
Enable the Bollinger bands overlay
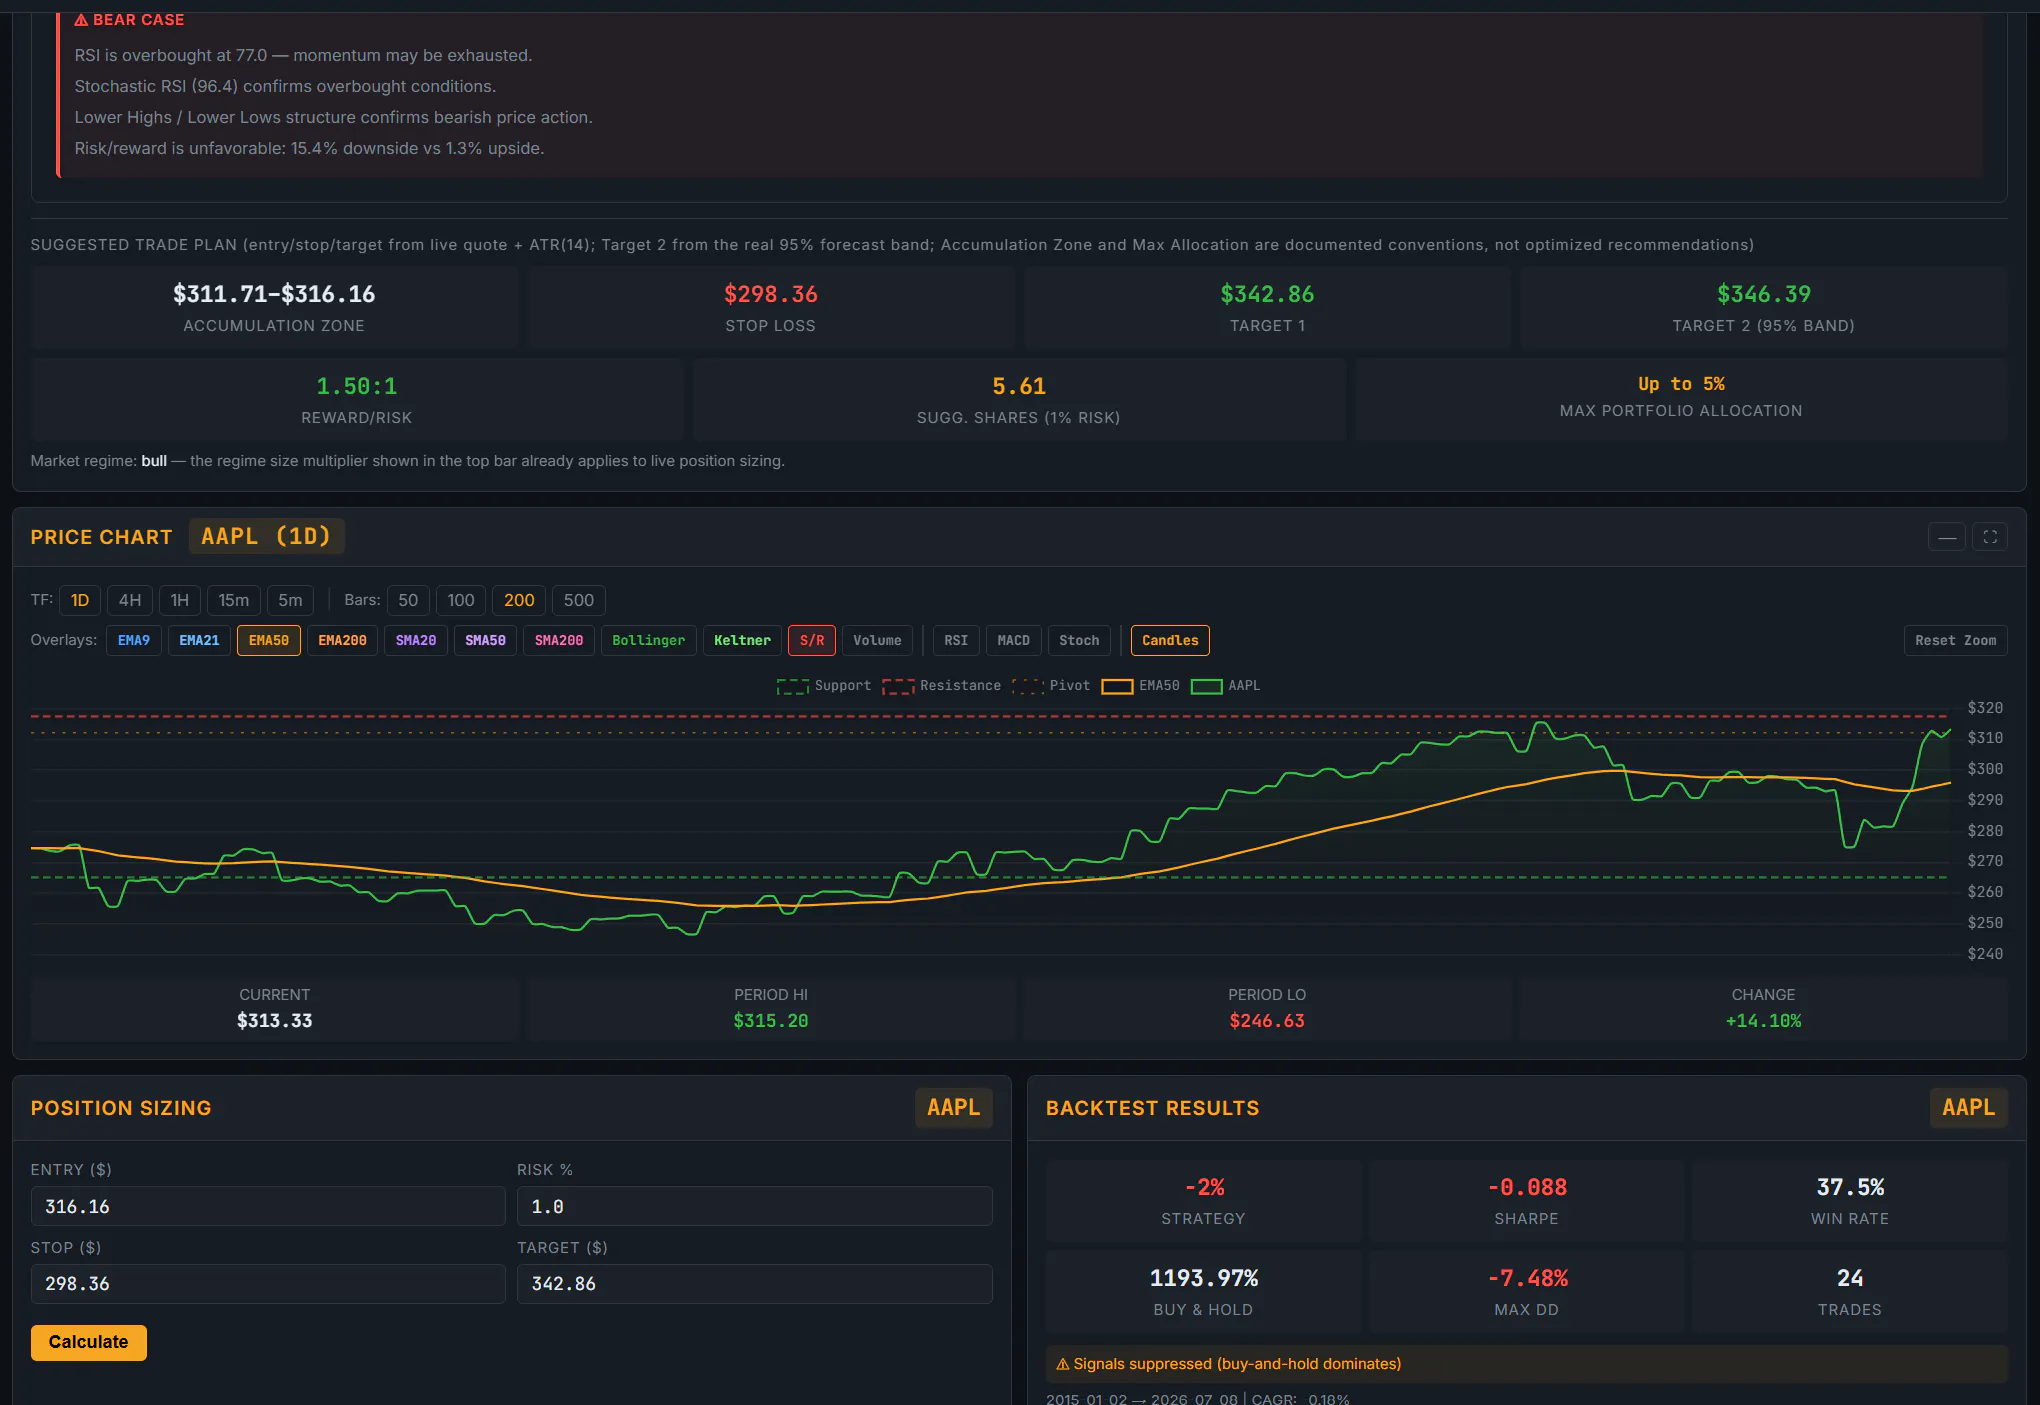point(649,640)
